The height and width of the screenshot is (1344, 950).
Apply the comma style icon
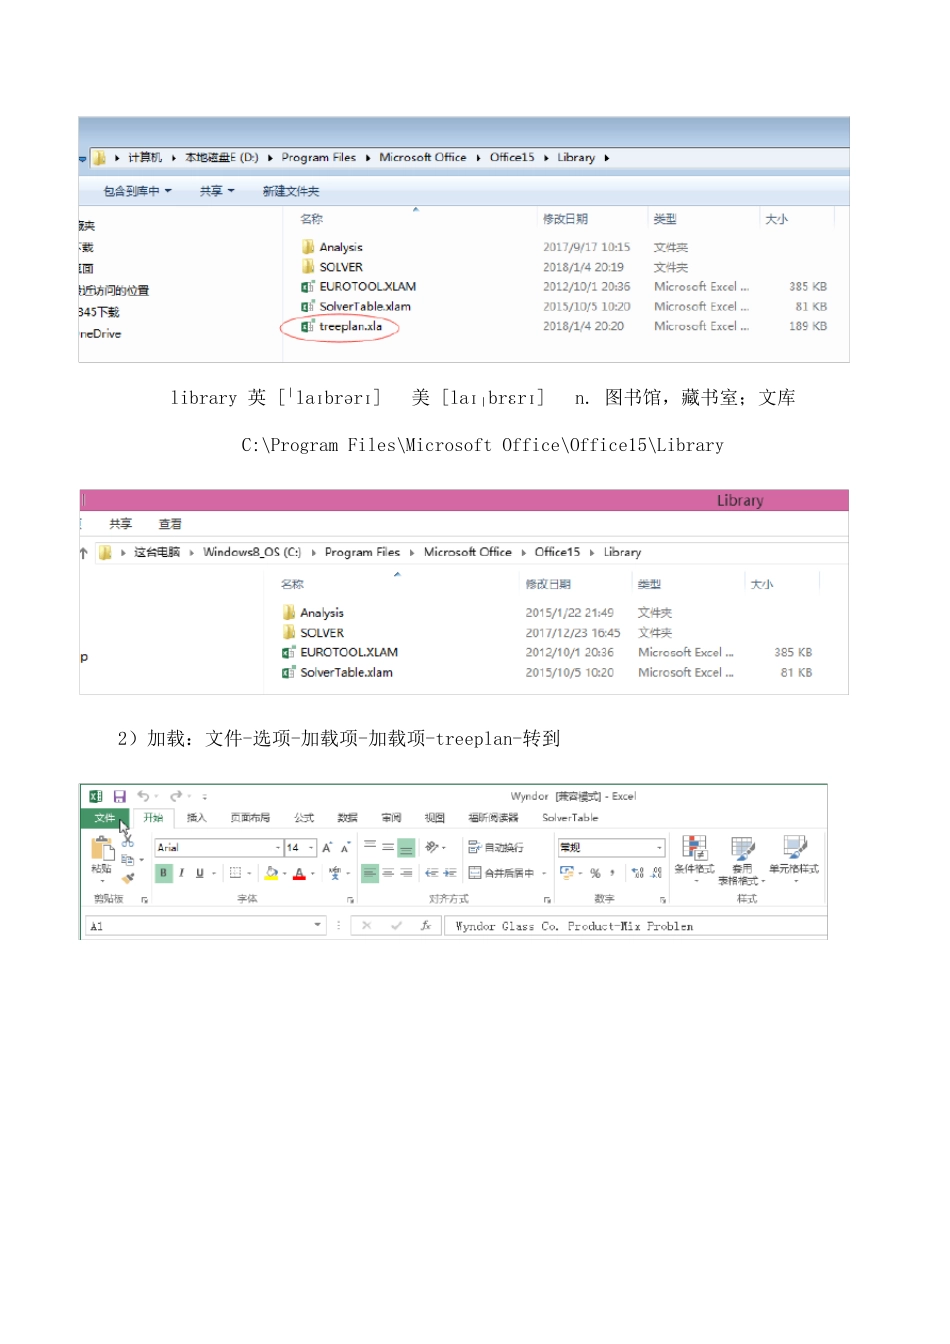tap(612, 873)
